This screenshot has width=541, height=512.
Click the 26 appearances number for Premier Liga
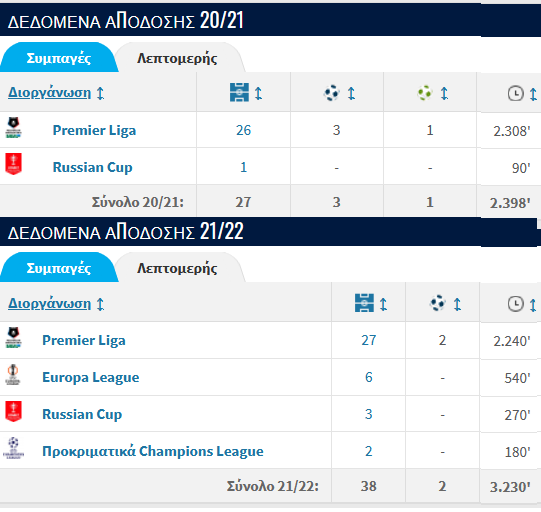[243, 130]
